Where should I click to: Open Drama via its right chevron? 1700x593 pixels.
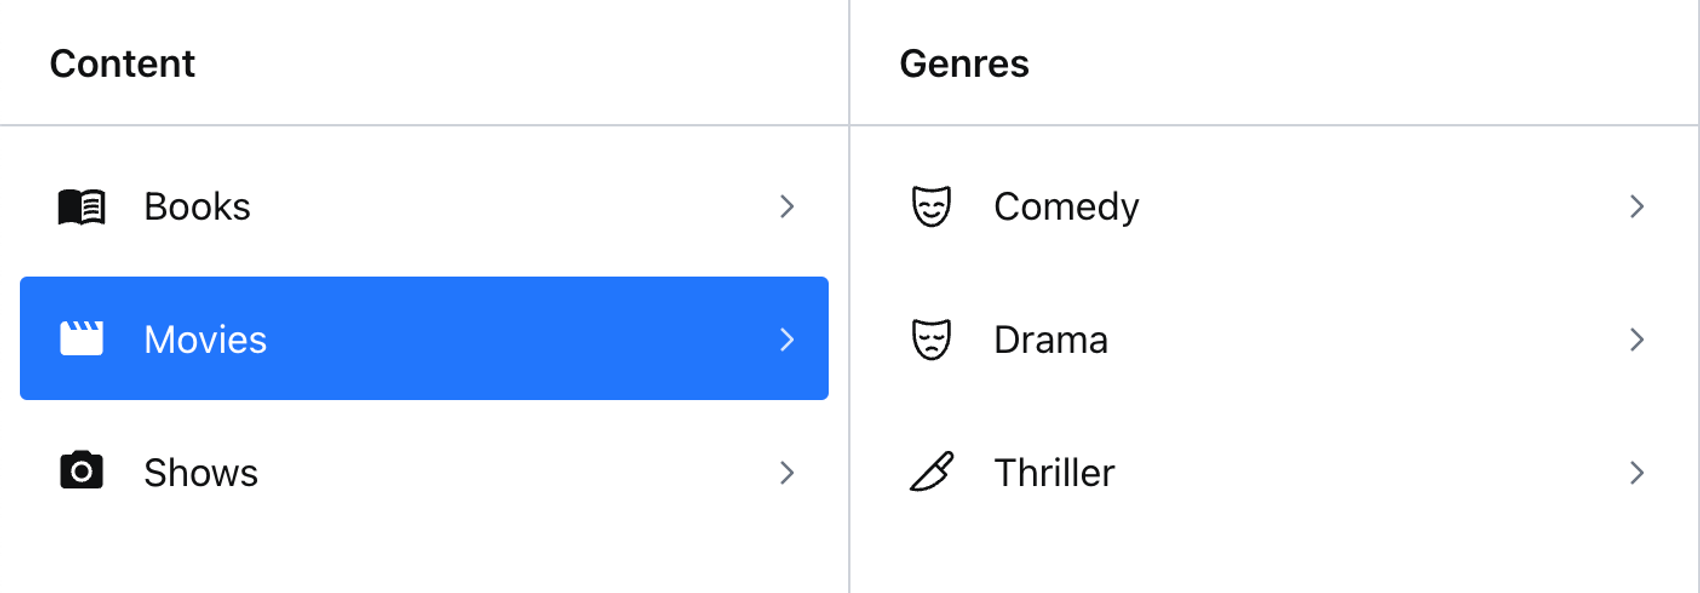[1637, 340]
